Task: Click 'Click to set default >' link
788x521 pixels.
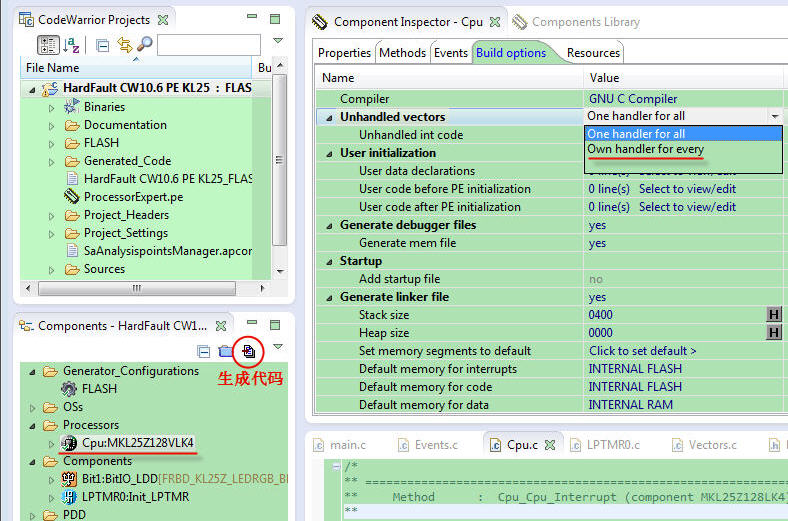Action: (642, 351)
